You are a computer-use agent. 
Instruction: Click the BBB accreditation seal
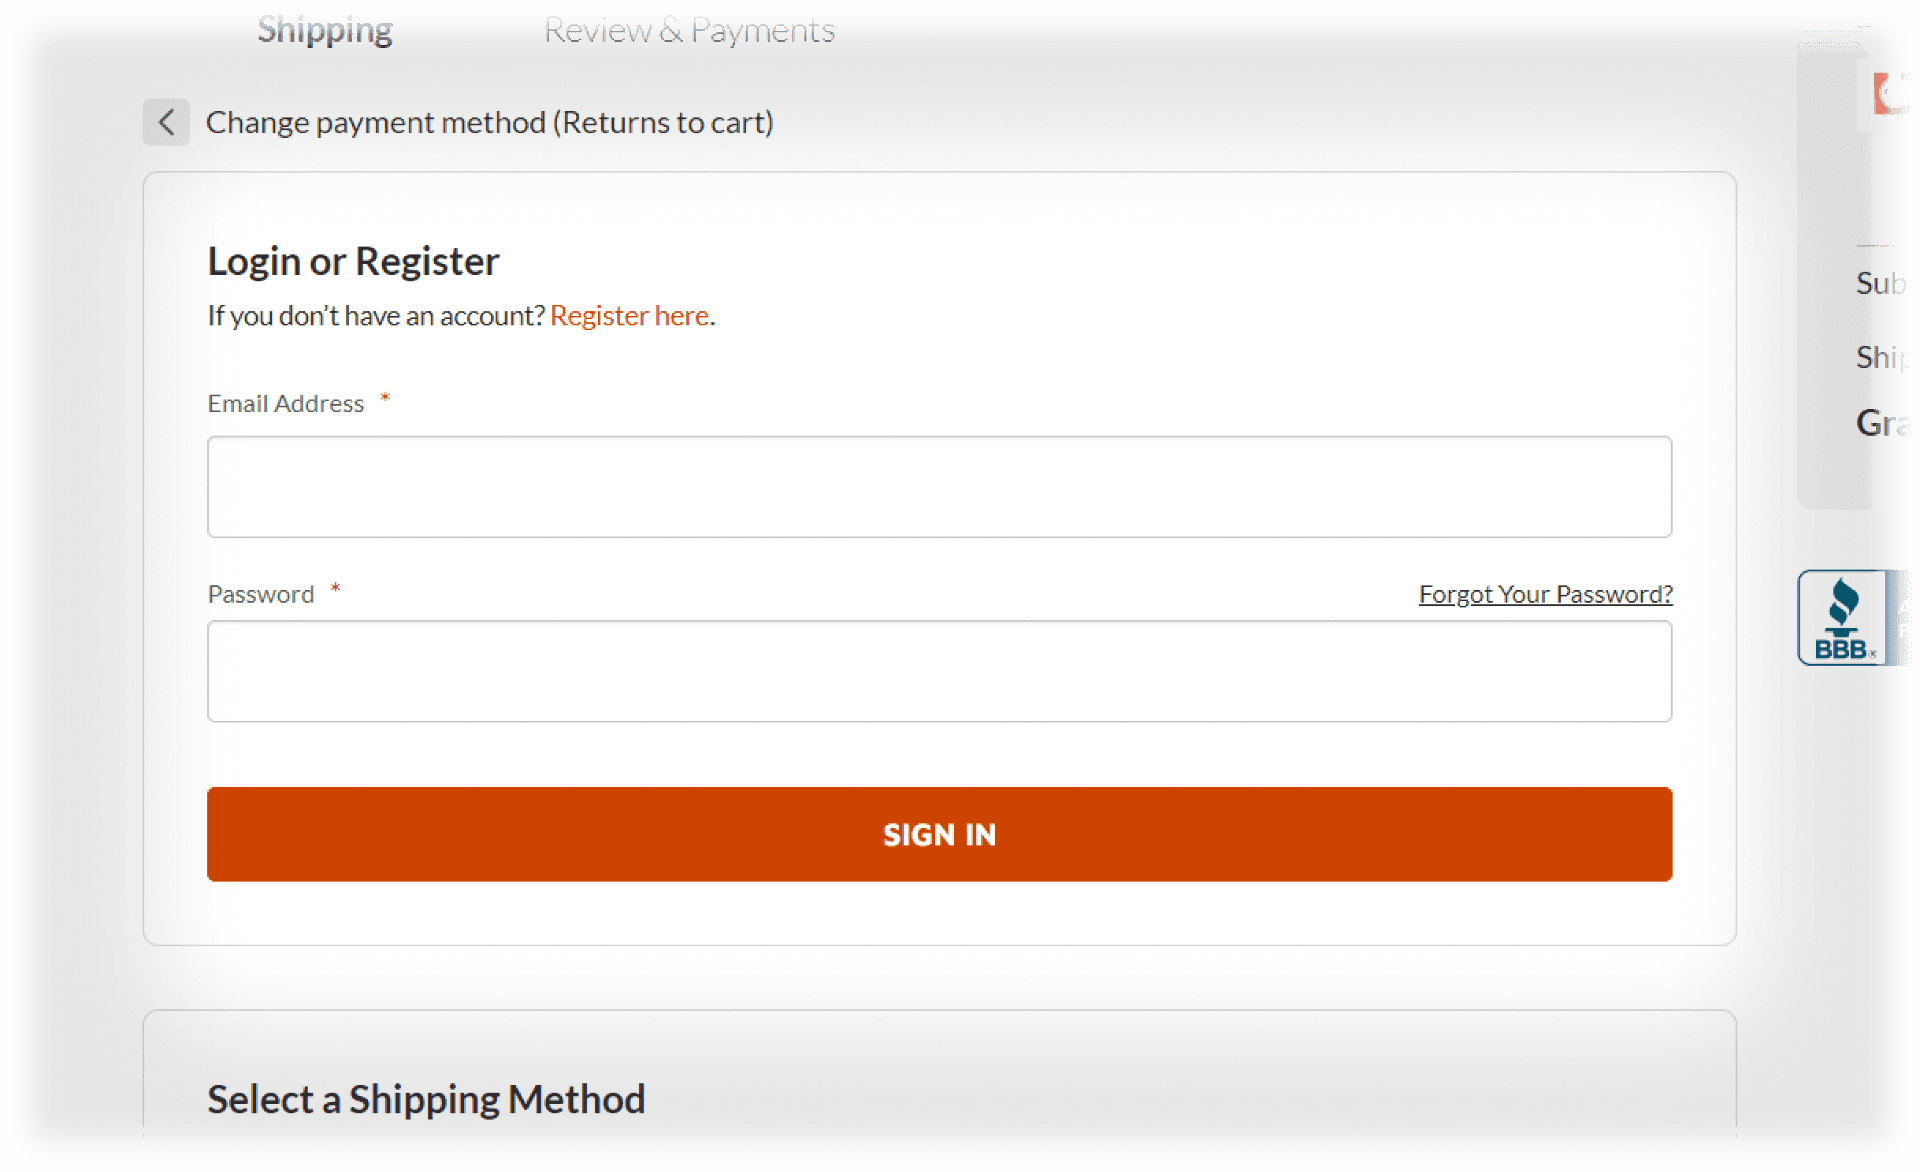point(1849,617)
